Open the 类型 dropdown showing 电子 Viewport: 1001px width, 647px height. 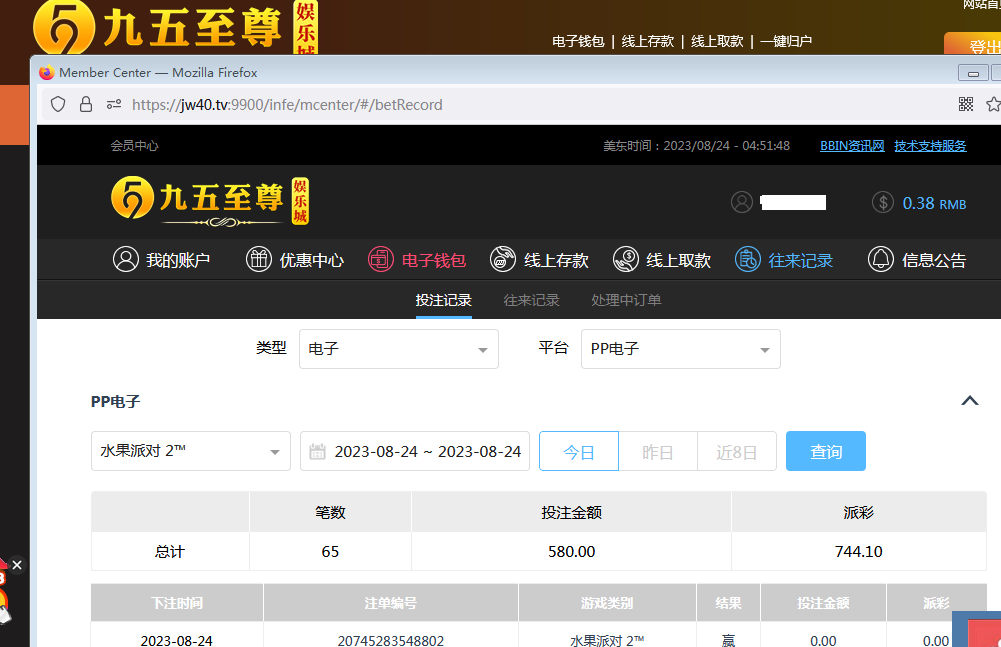[398, 349]
